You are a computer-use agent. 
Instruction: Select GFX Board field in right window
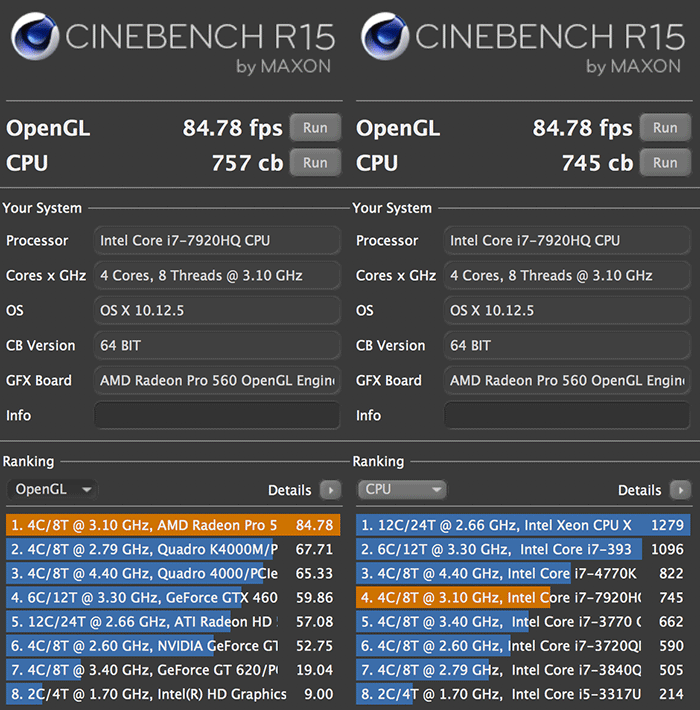tap(567, 380)
